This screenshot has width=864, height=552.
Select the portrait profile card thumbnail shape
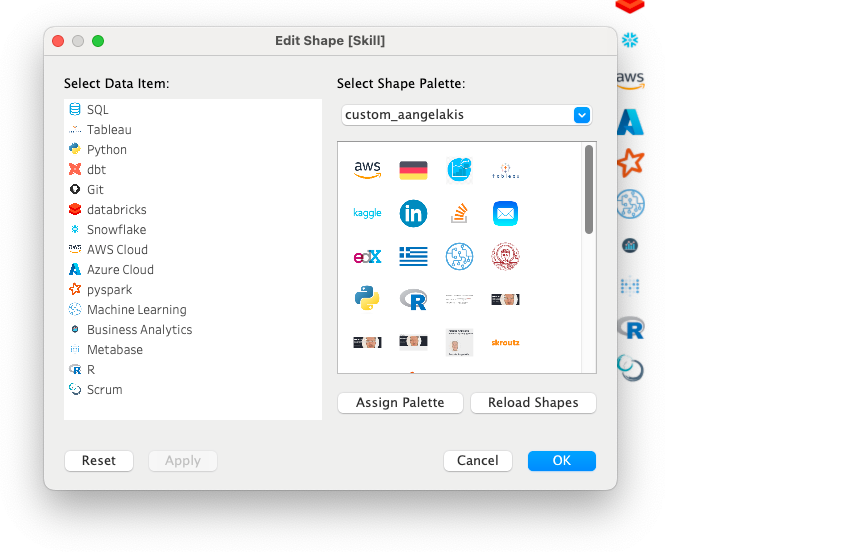click(x=459, y=342)
